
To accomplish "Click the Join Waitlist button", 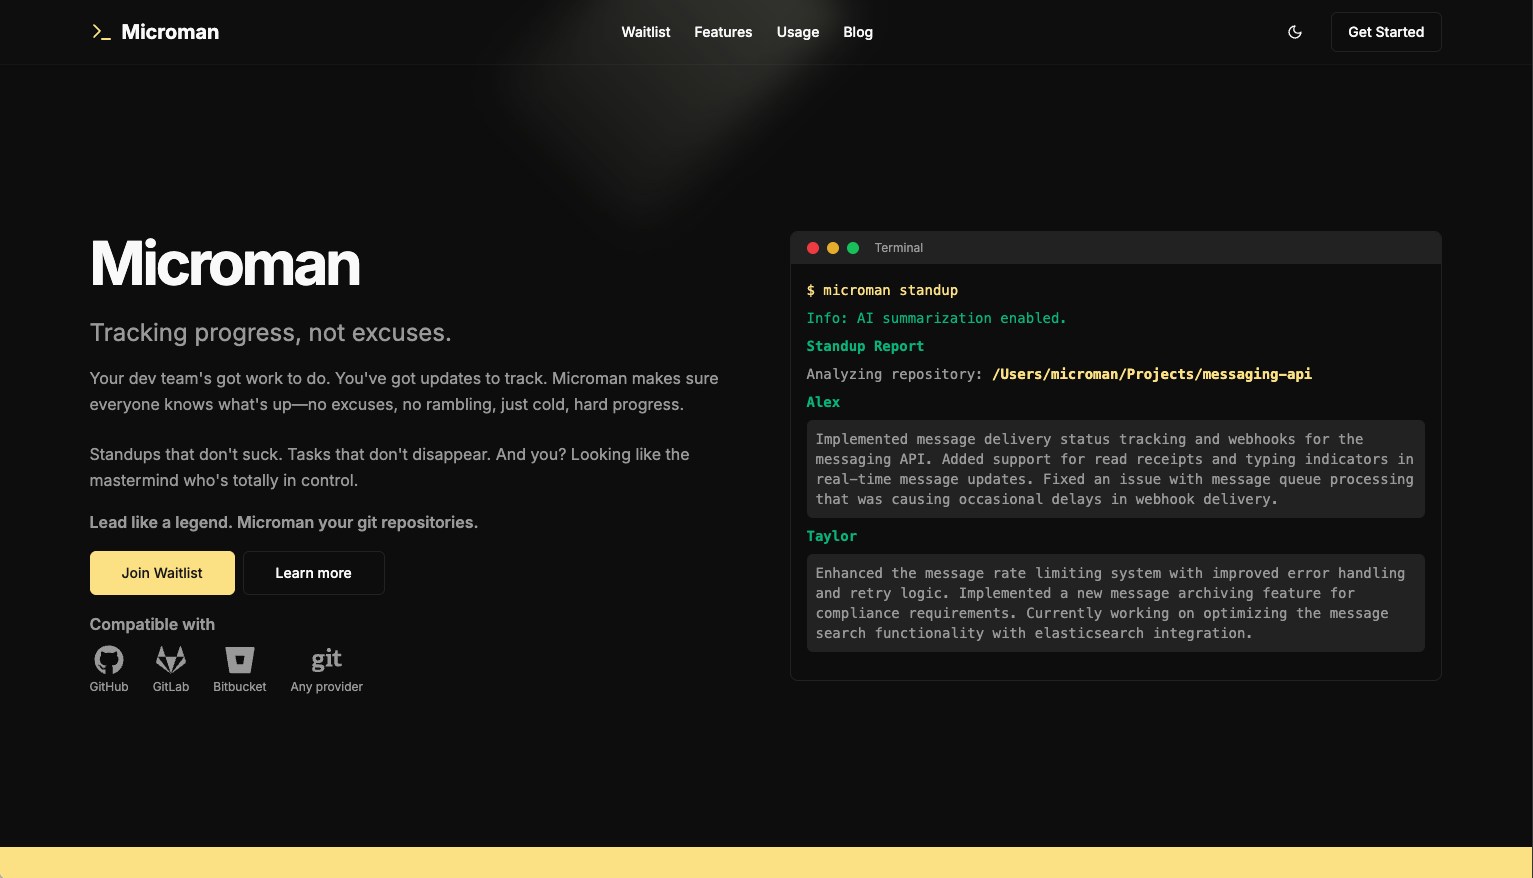I will pos(162,573).
